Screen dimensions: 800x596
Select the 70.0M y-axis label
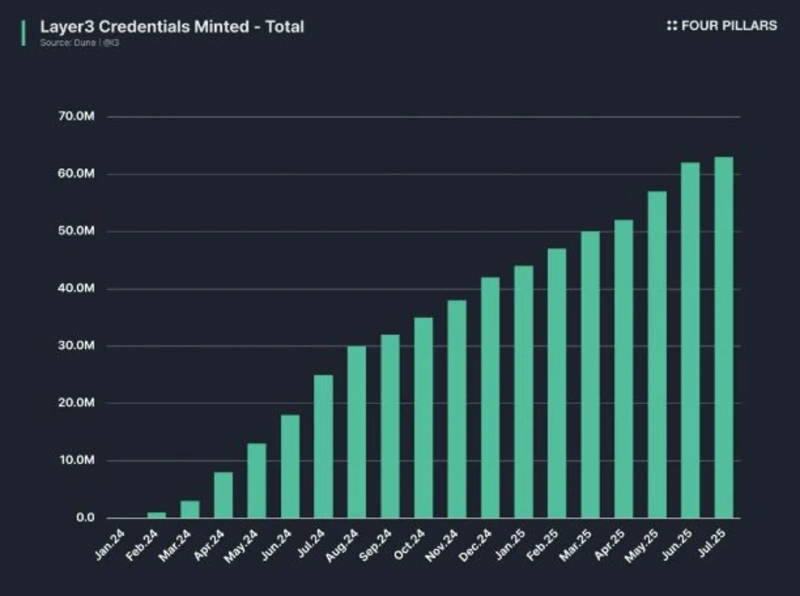pyautogui.click(x=76, y=117)
